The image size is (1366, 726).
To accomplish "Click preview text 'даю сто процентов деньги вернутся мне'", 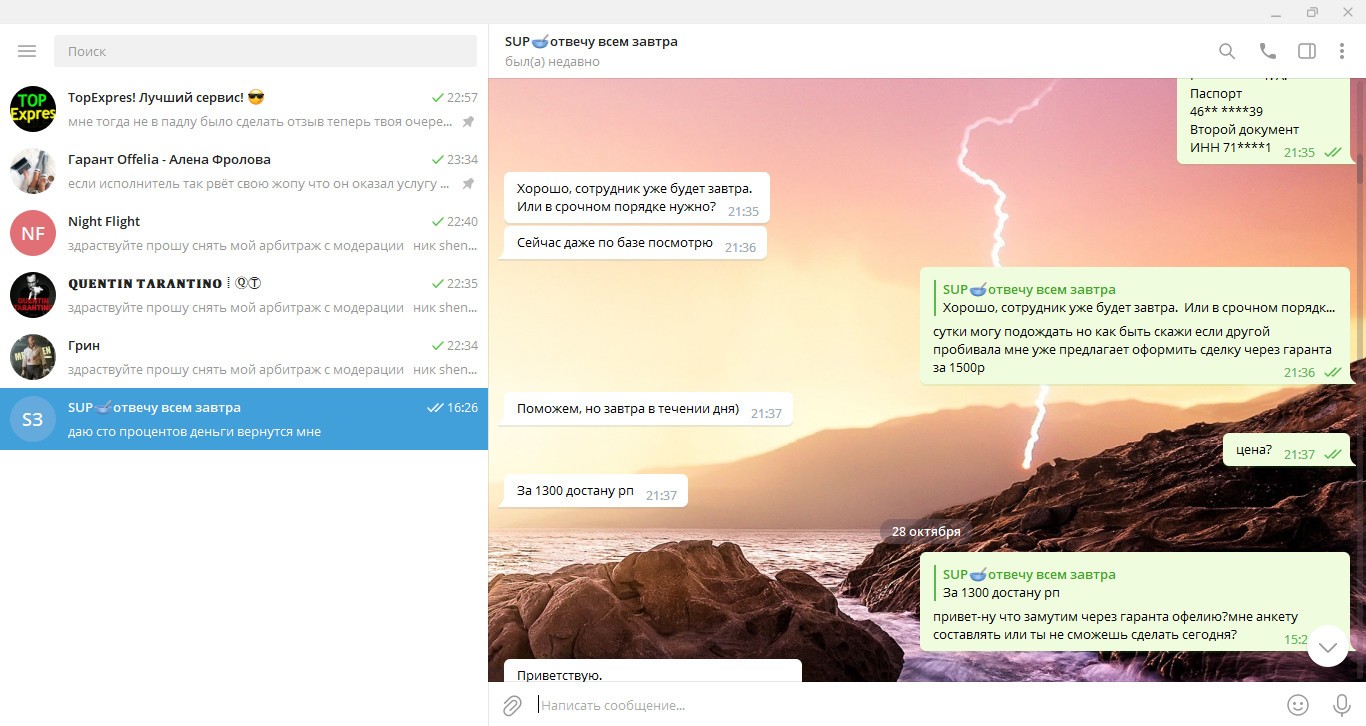I will [194, 432].
